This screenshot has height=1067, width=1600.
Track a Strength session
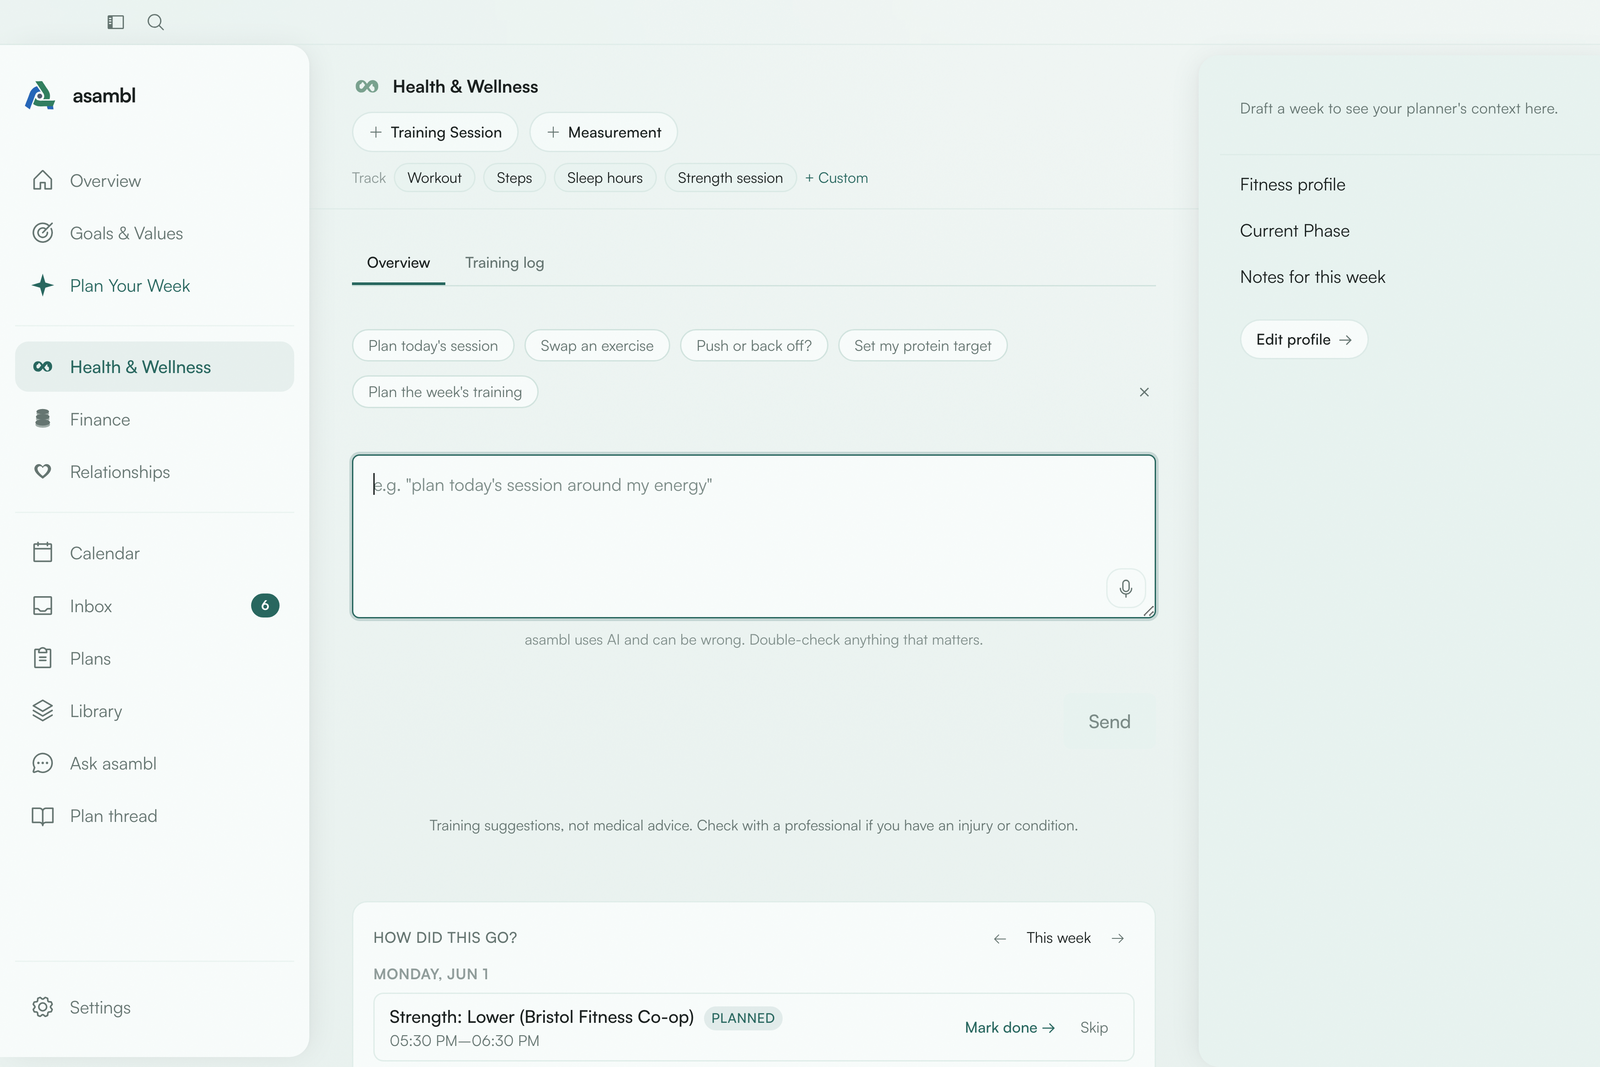730,178
